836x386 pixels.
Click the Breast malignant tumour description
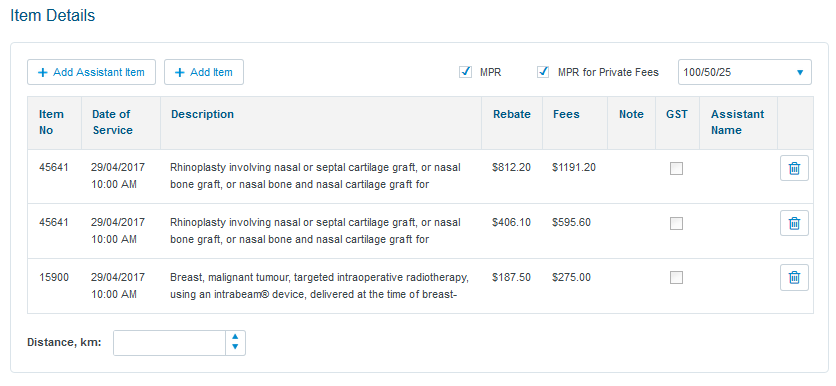(x=319, y=286)
